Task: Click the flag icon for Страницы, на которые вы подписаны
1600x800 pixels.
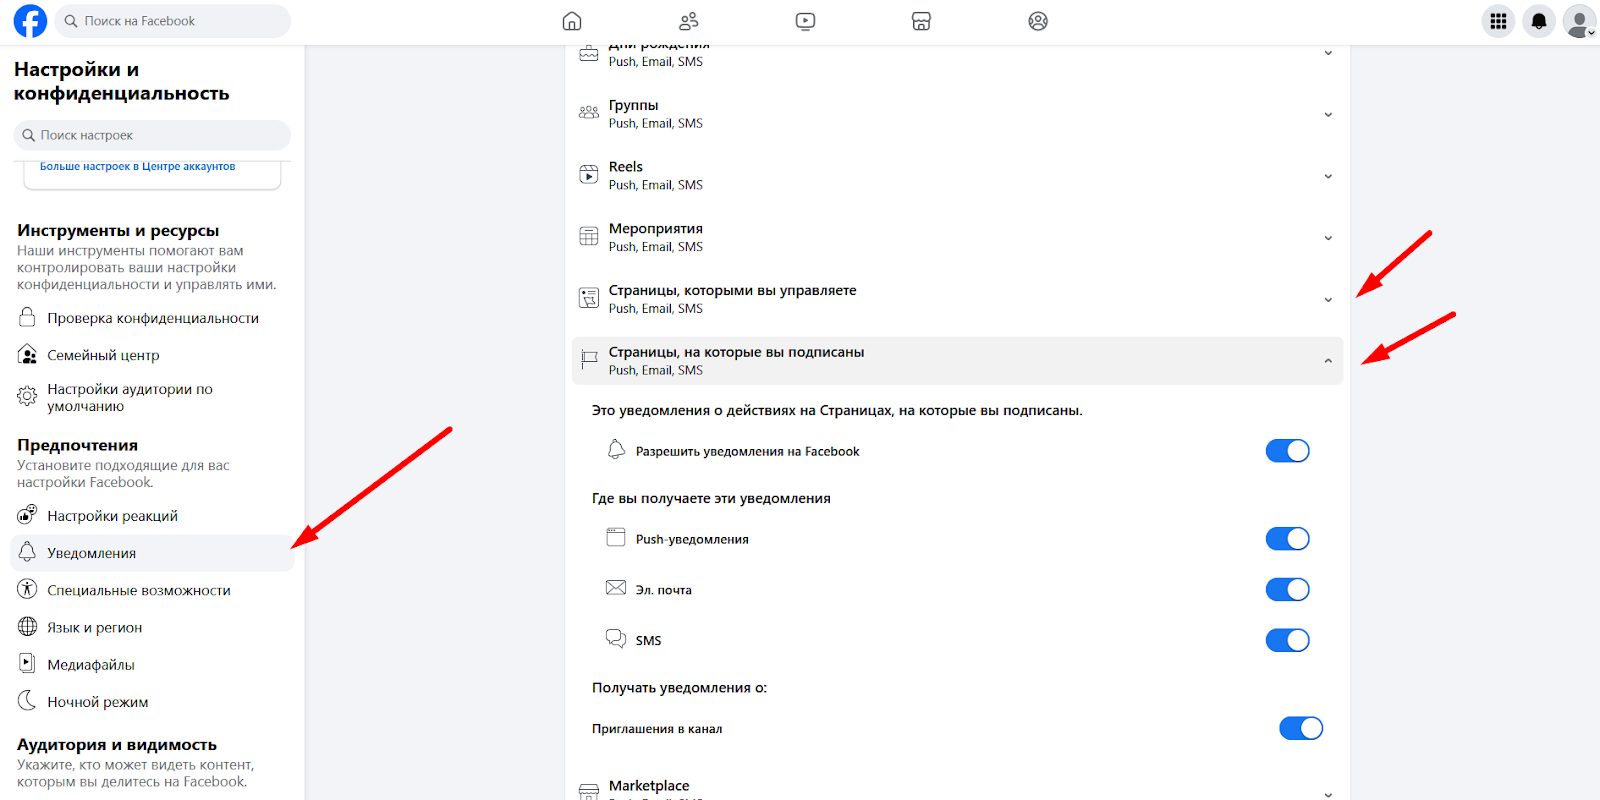Action: coord(589,360)
